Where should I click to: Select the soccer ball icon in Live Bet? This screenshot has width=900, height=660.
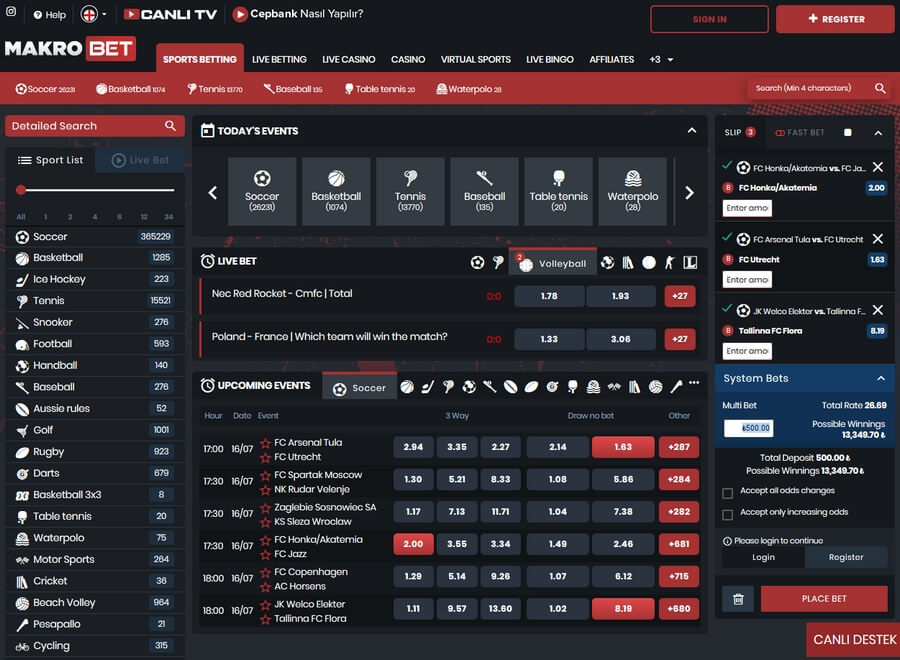tap(477, 262)
